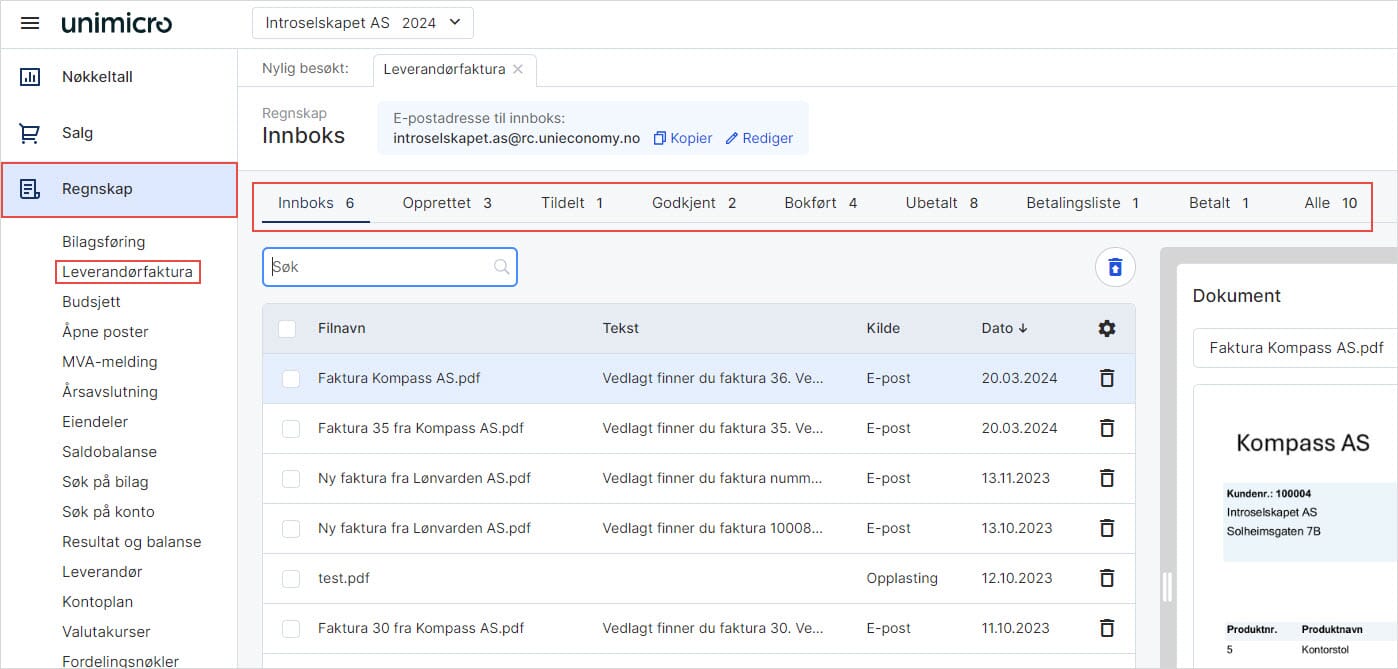Screen dimensions: 1398x669
Task: Click the Regnskap ledger icon in sidebar
Action: coord(31,188)
